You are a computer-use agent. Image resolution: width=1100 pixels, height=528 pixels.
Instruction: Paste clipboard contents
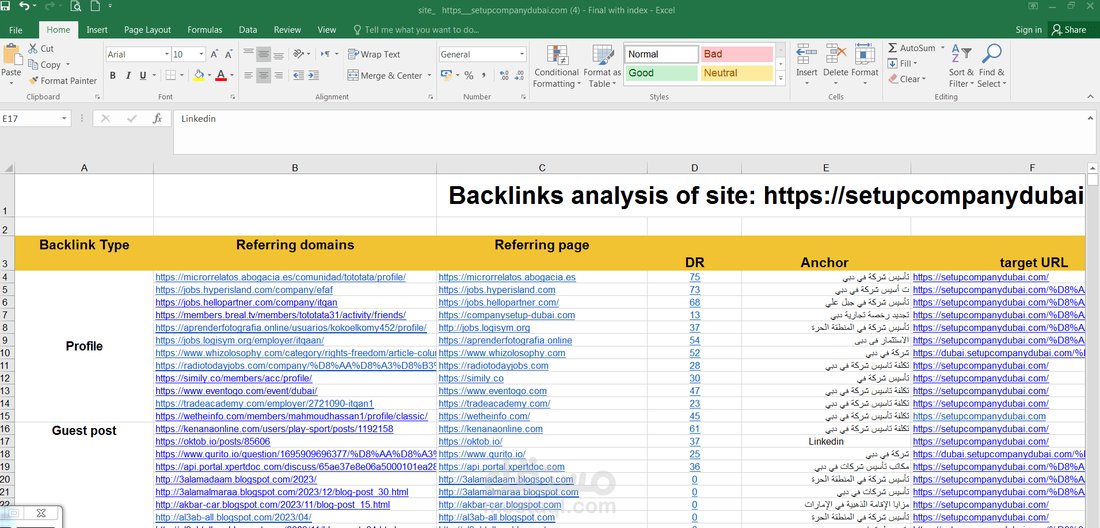click(x=11, y=62)
